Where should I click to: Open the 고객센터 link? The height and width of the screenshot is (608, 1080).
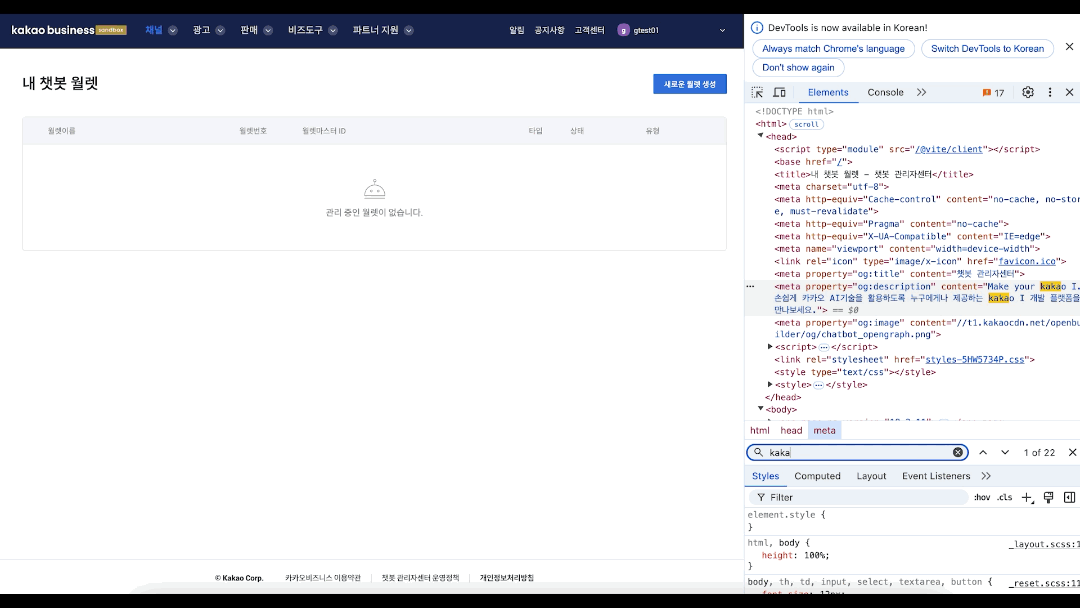[589, 30]
